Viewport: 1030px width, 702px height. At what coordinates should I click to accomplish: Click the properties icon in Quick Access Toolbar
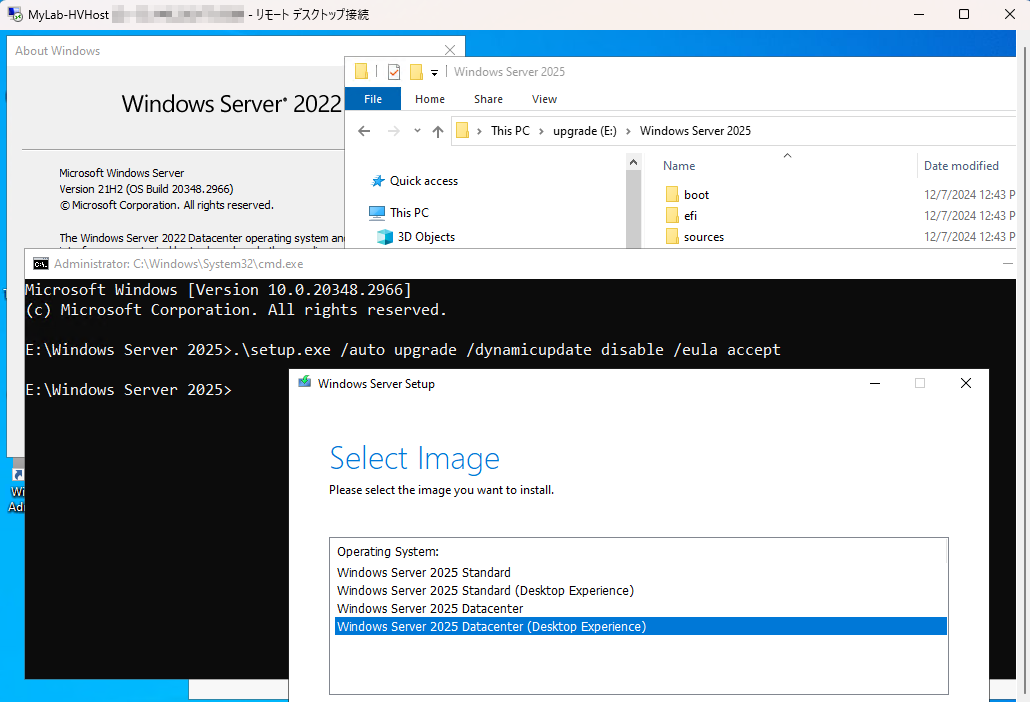pos(393,72)
